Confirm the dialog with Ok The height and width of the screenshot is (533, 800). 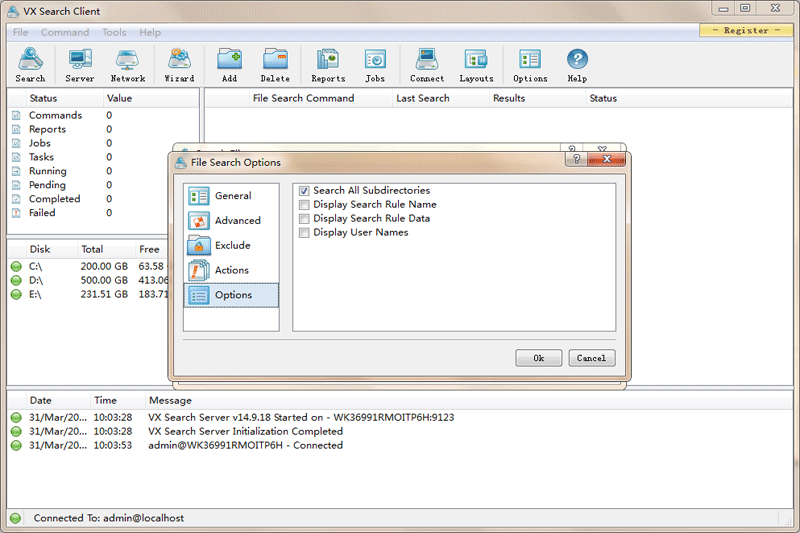coord(539,358)
